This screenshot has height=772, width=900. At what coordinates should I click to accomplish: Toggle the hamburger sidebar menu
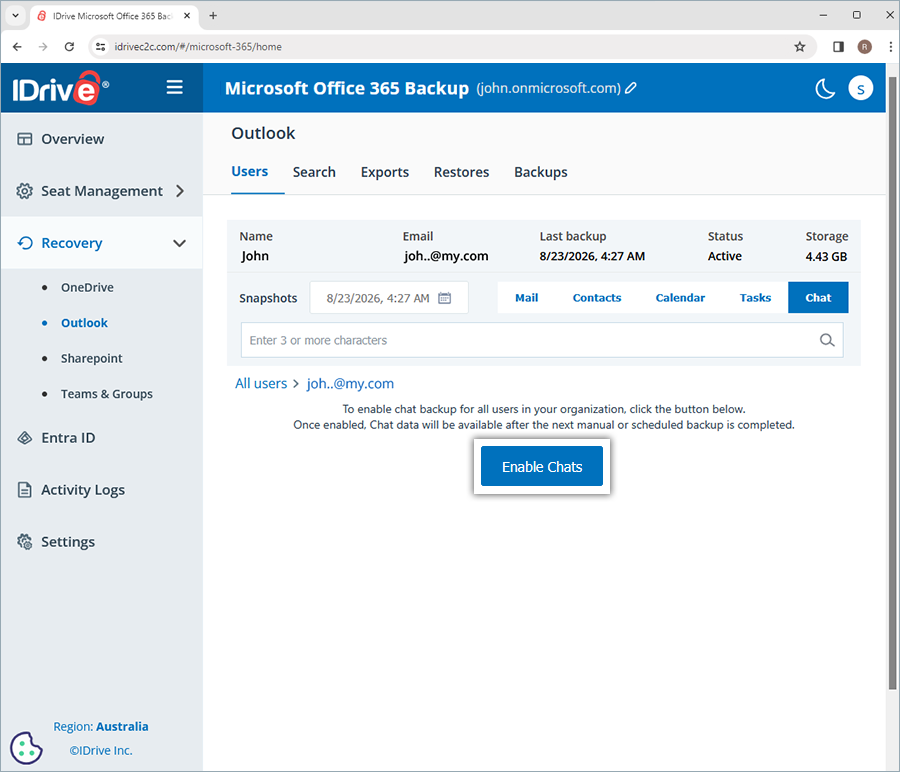pos(174,87)
